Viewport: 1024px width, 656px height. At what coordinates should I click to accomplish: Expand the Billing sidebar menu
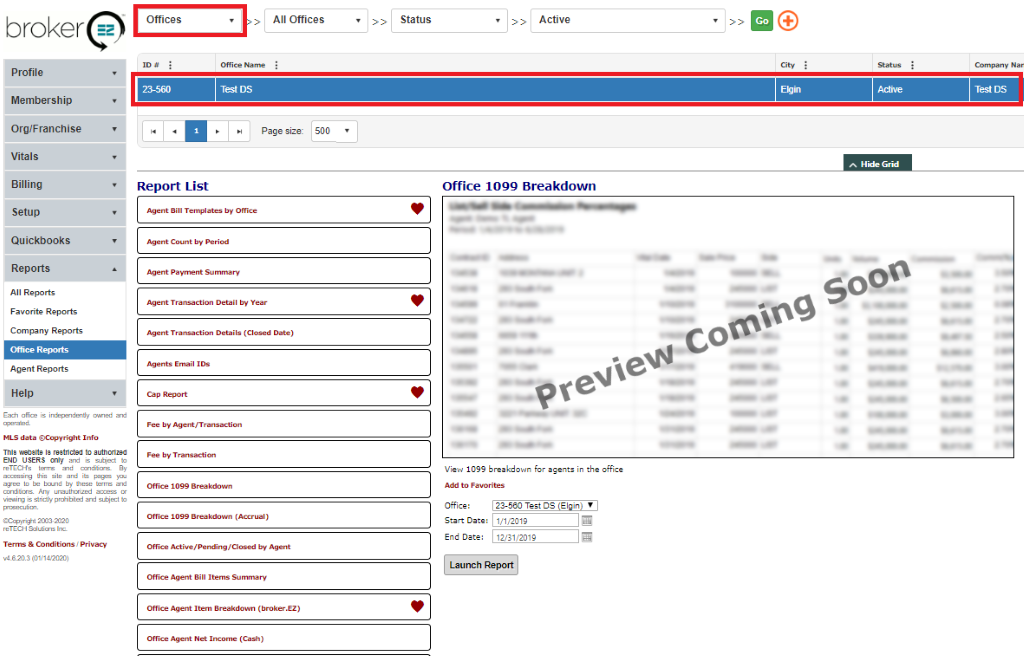click(x=64, y=185)
